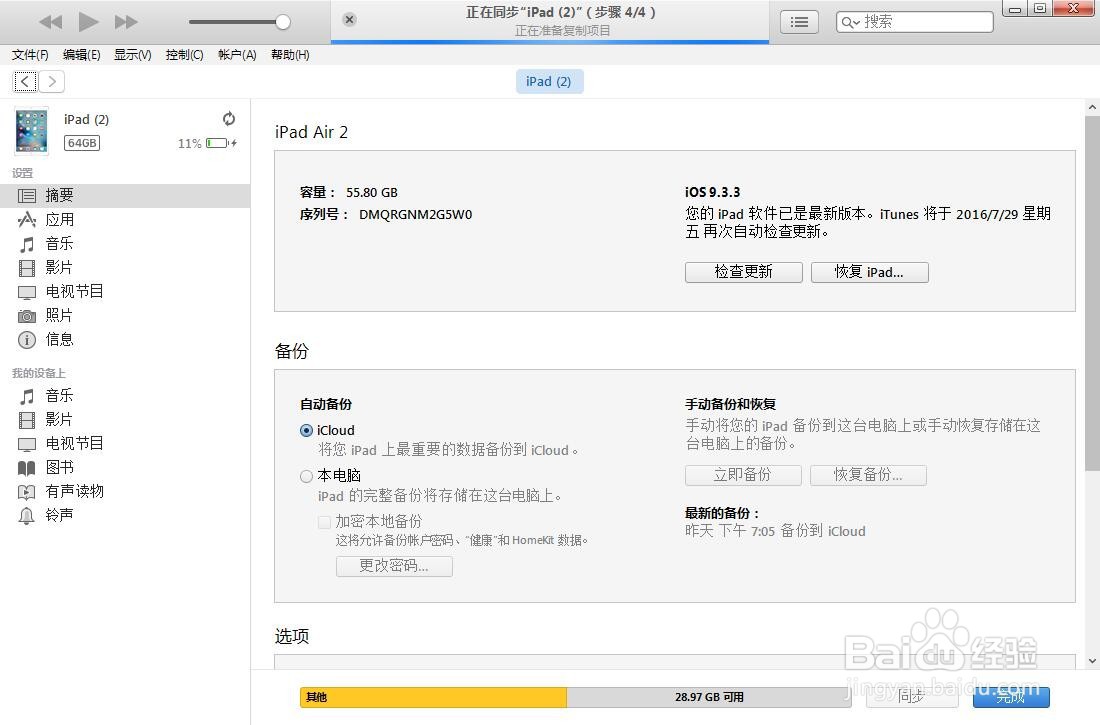Viewport: 1100px width, 725px height.
Task: Click the sync spinner icon beside iPad (2)
Action: pos(229,119)
